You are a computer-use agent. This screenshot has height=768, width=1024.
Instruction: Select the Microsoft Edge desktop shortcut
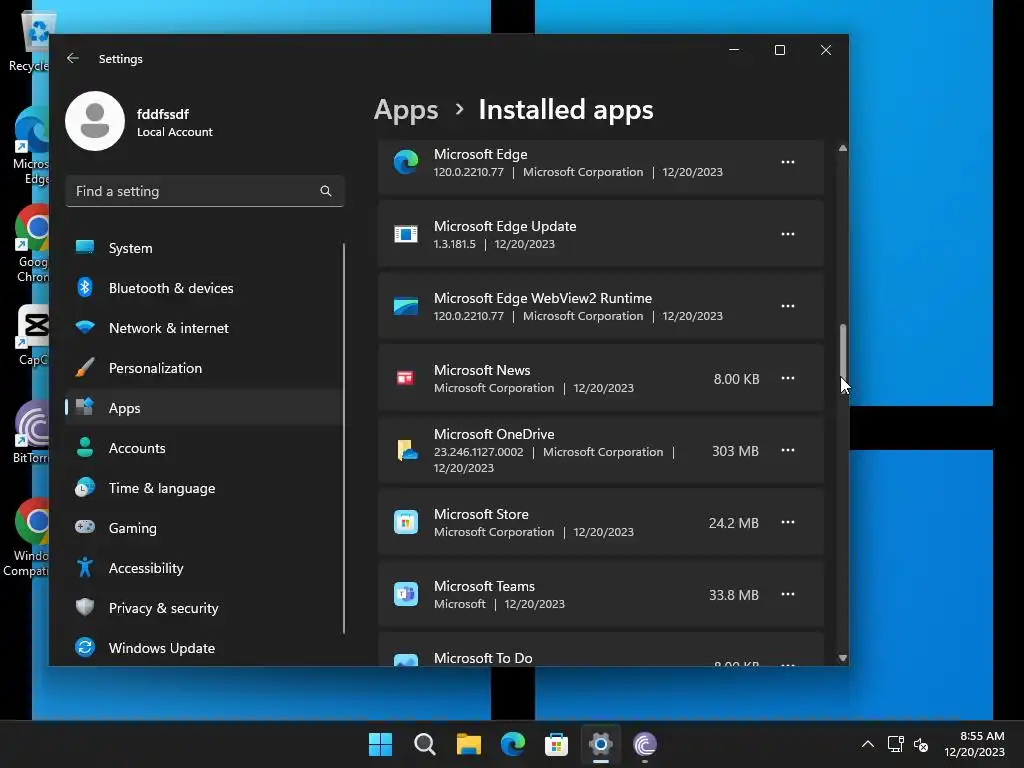[31, 146]
